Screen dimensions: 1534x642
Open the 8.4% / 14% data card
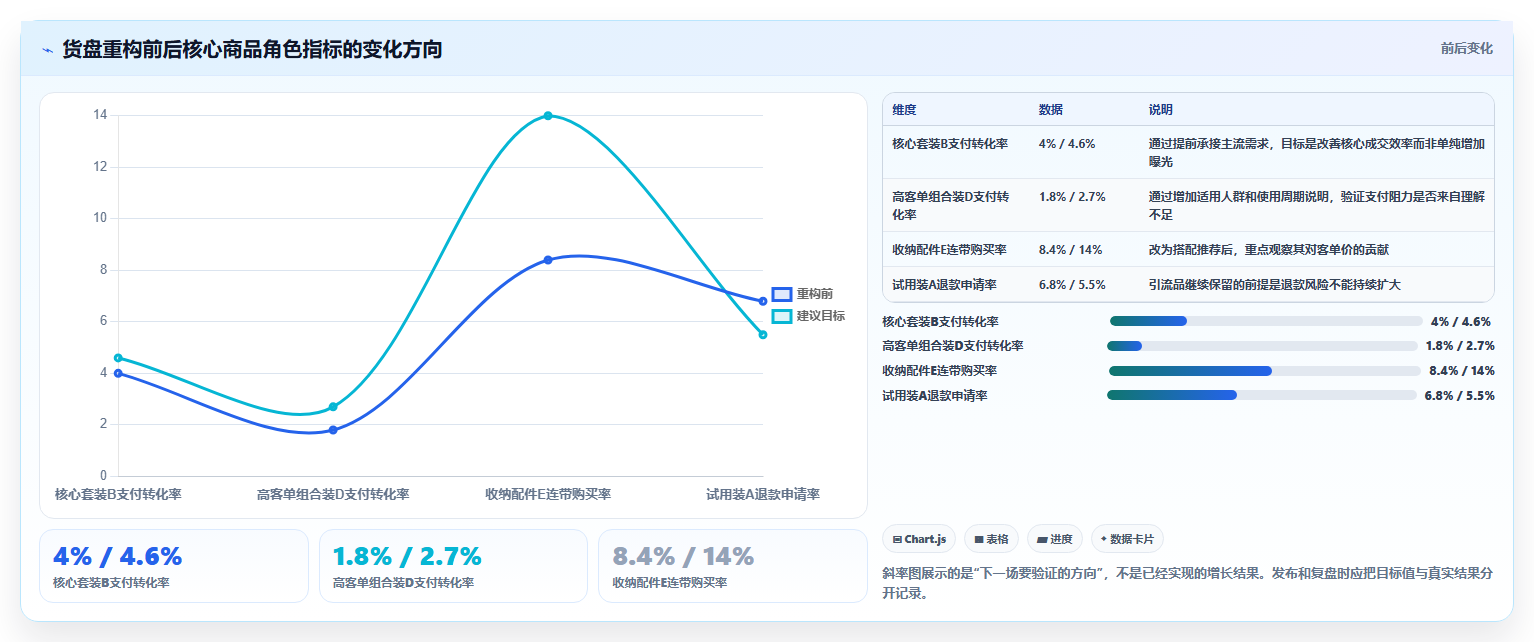click(733, 566)
